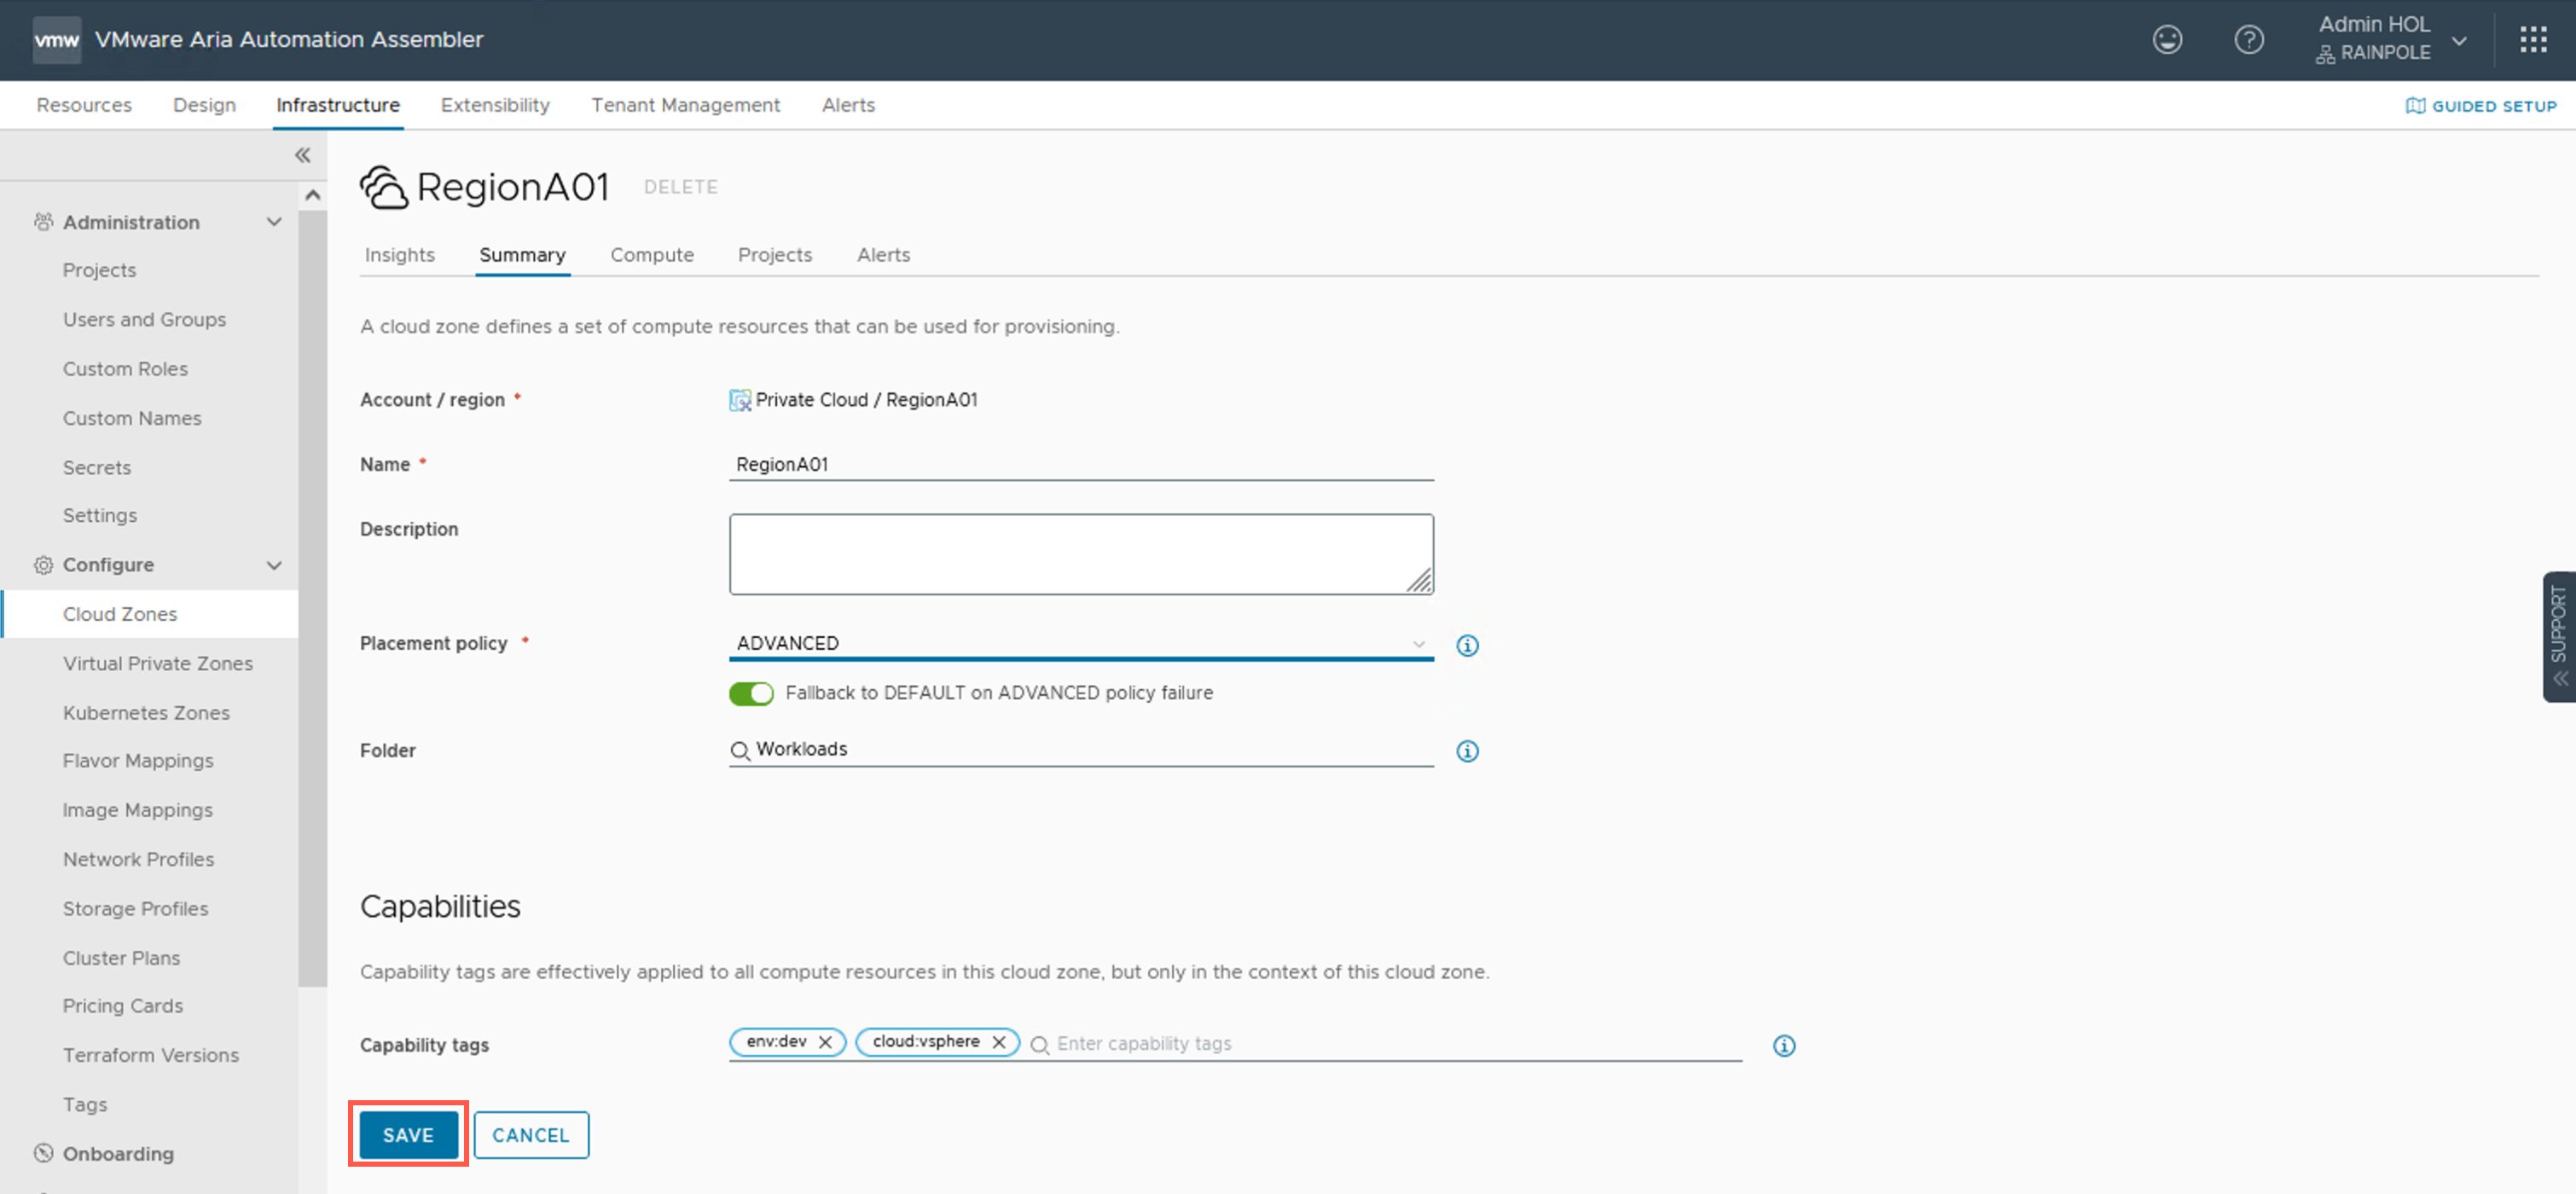This screenshot has height=1194, width=2576.
Task: Switch to the Compute tab
Action: tap(651, 255)
